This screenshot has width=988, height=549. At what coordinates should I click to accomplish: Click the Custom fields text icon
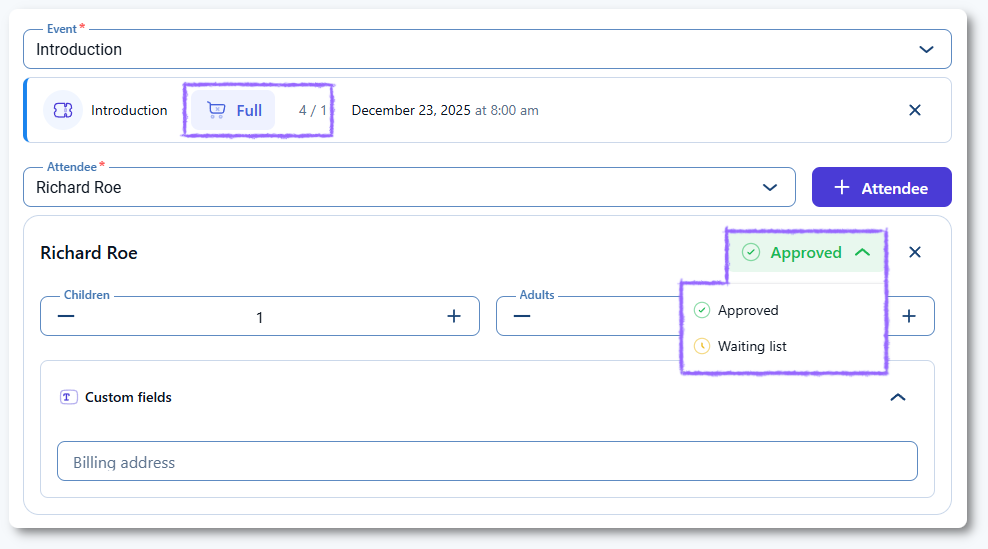tap(68, 397)
